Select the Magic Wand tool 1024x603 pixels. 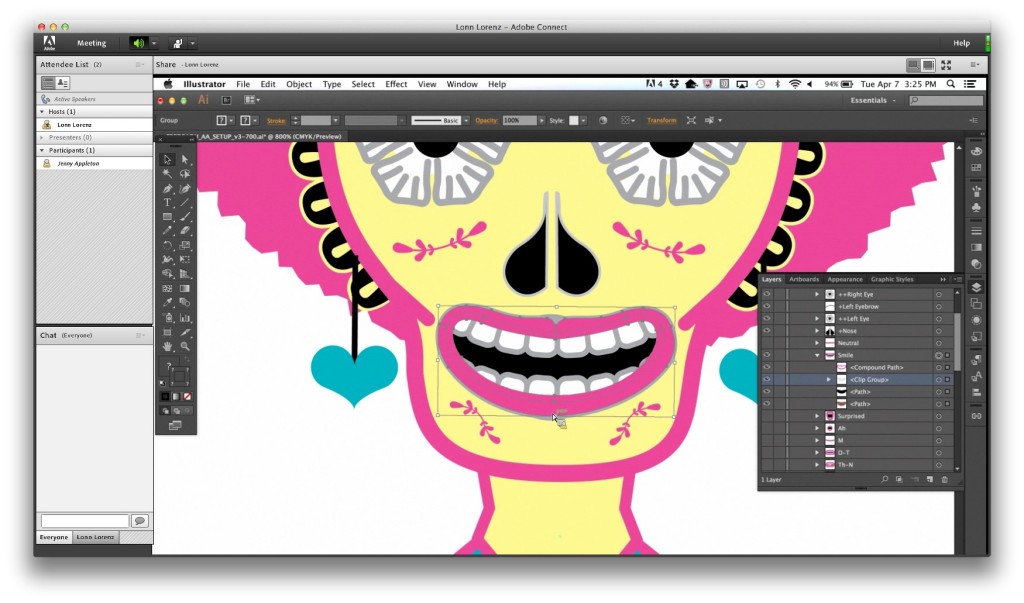pos(167,173)
